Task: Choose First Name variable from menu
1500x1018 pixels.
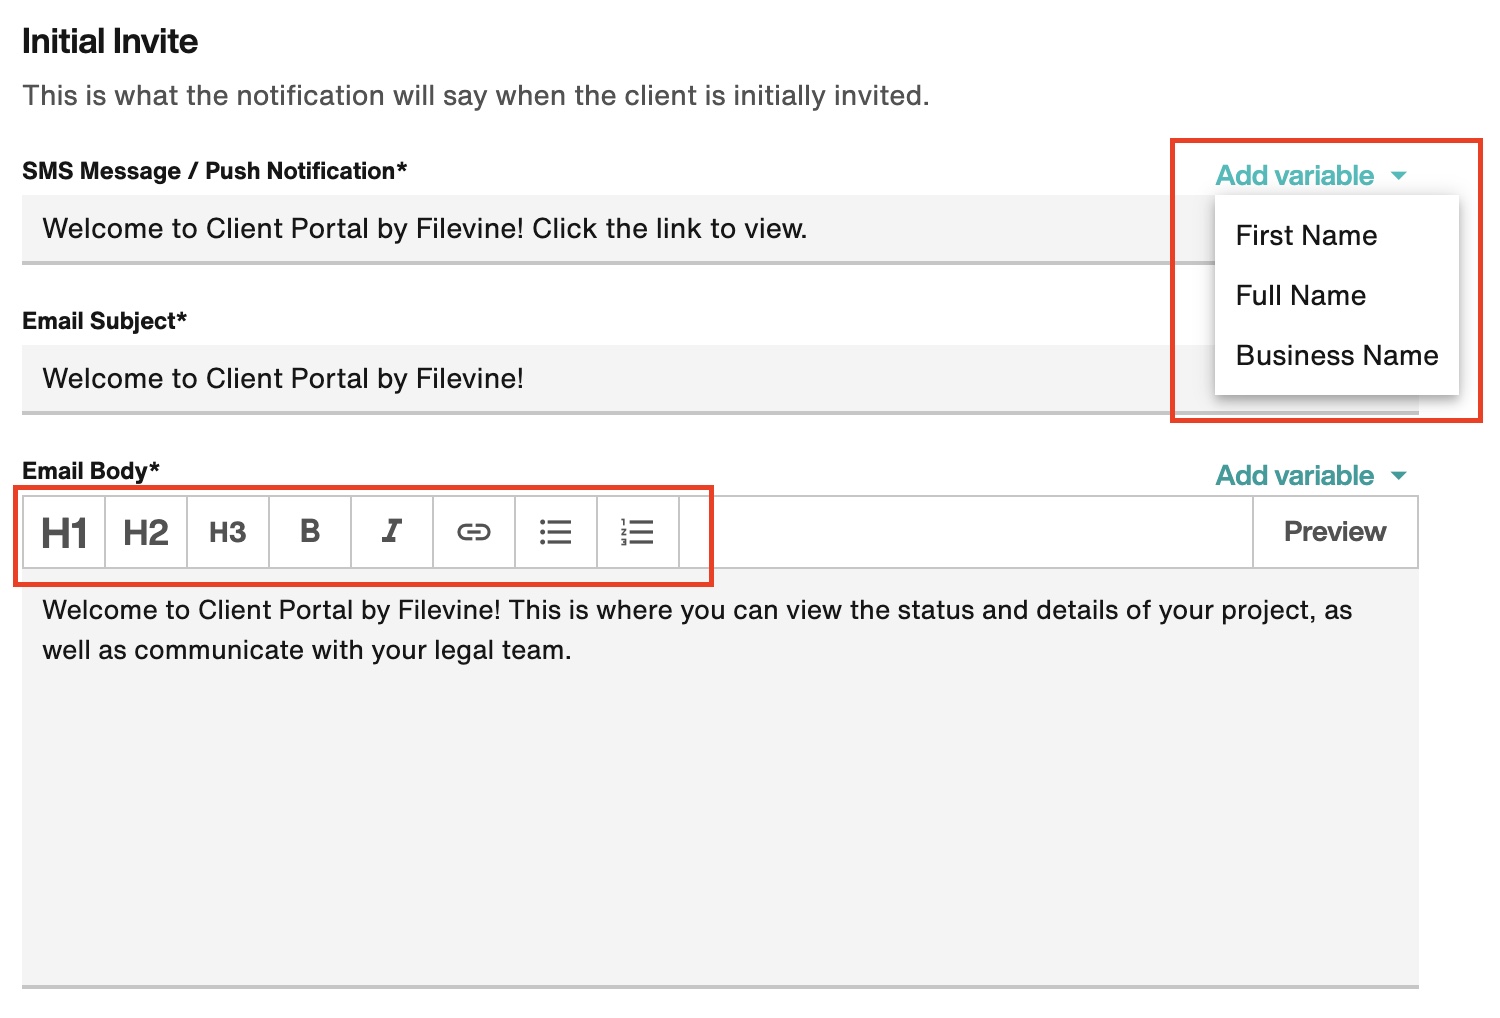Action: pos(1337,236)
